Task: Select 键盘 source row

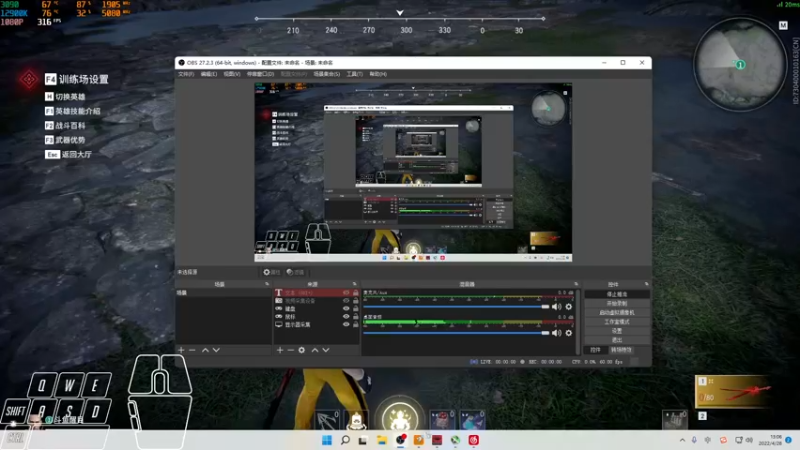Action: [316, 309]
